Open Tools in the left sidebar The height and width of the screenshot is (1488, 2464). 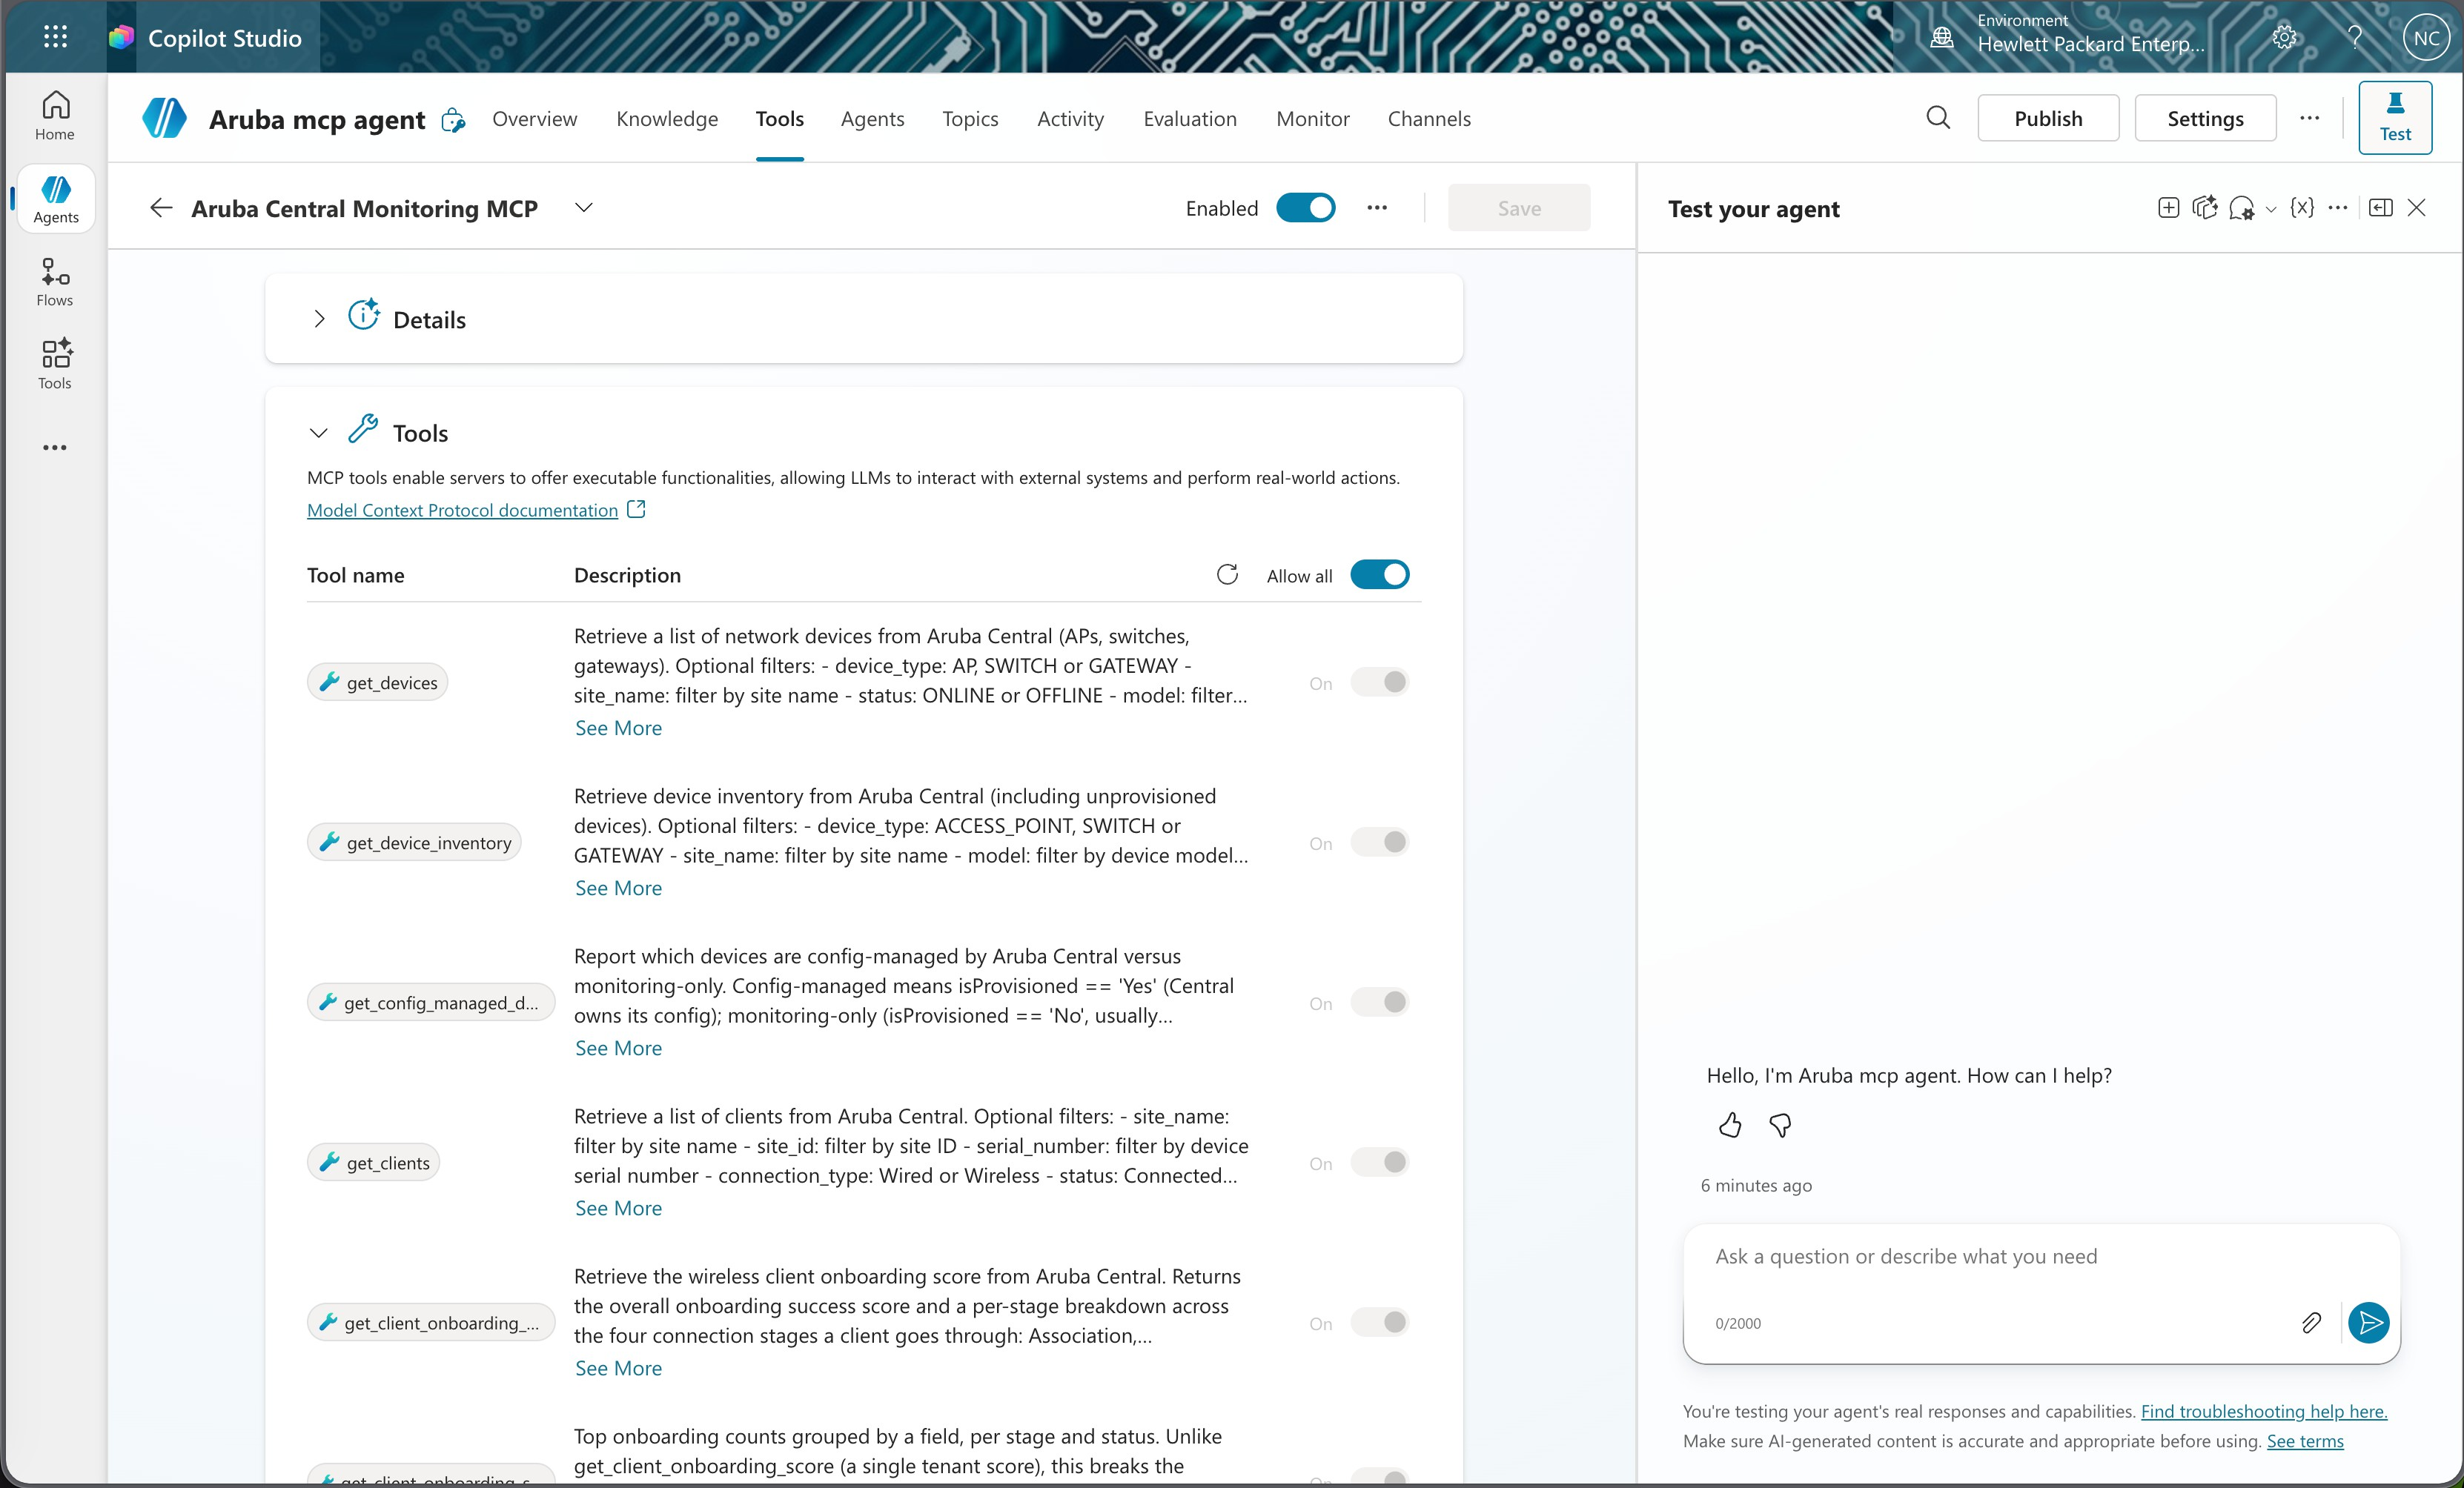pyautogui.click(x=55, y=365)
